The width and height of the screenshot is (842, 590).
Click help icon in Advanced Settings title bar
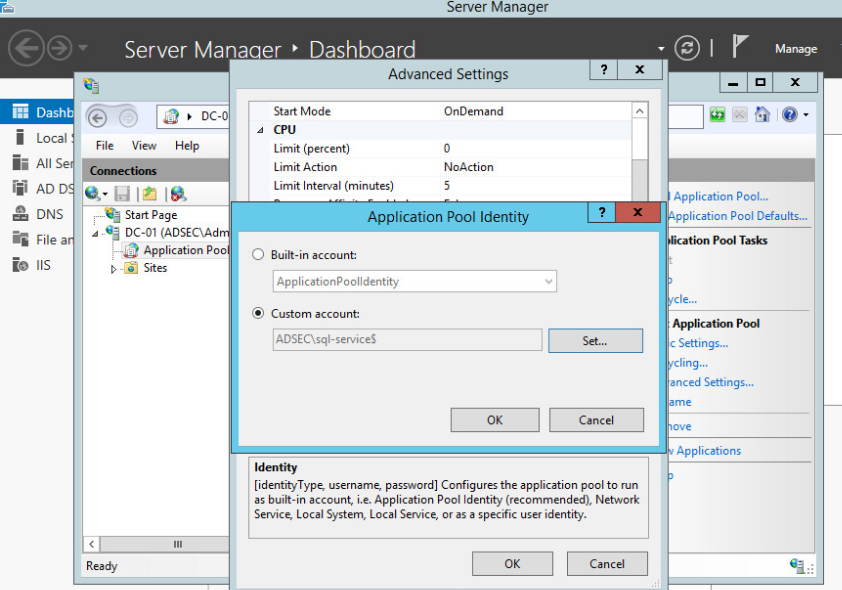pos(604,69)
